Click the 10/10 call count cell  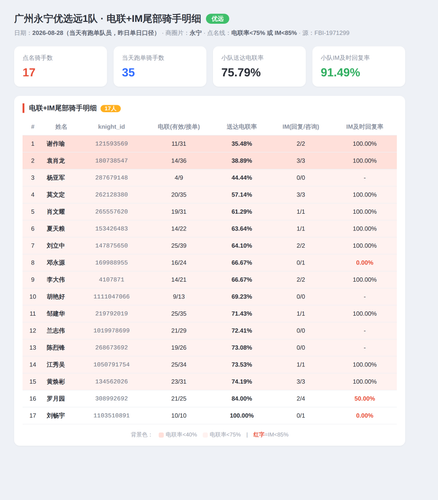point(179,416)
